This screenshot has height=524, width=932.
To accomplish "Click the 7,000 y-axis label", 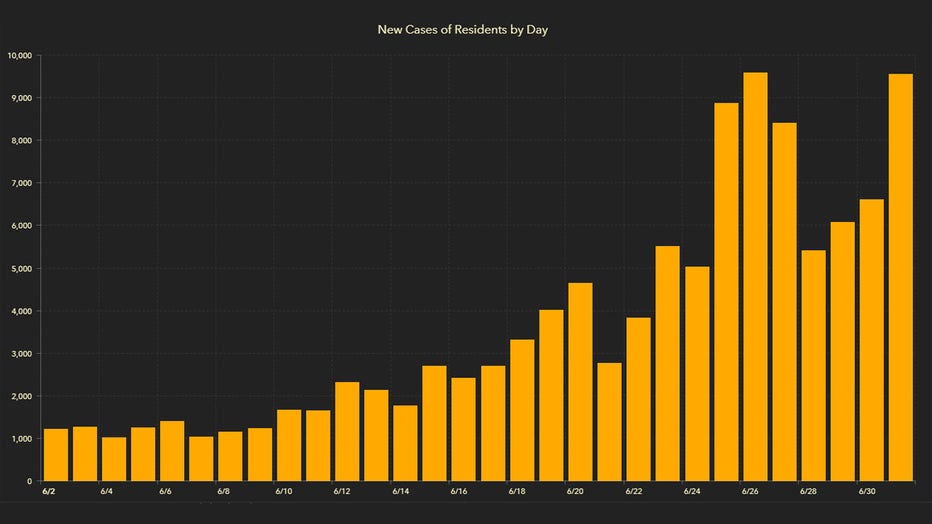I will (x=21, y=184).
